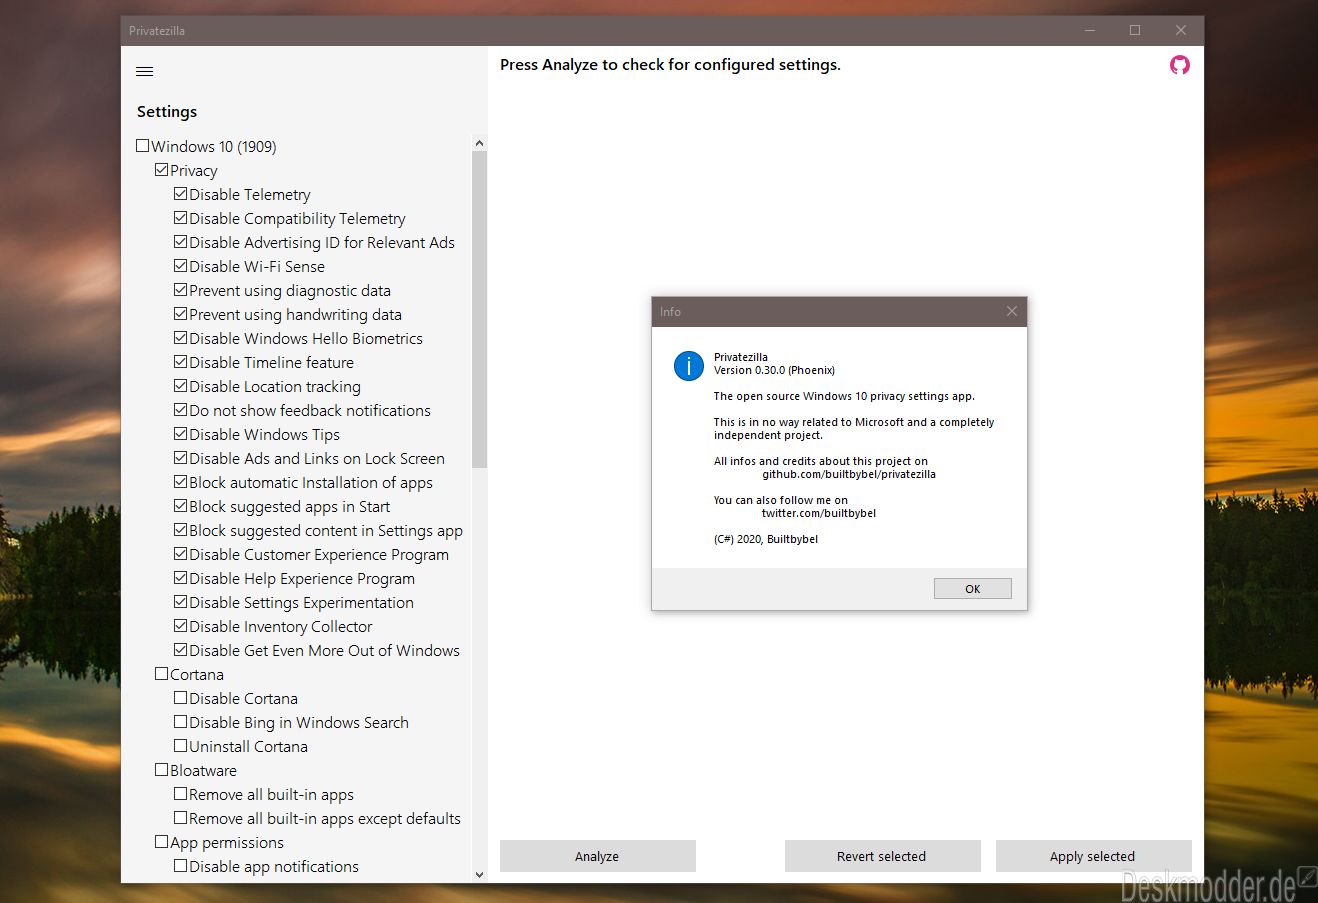
Task: Check Uninstall Cortana option
Action: click(181, 746)
